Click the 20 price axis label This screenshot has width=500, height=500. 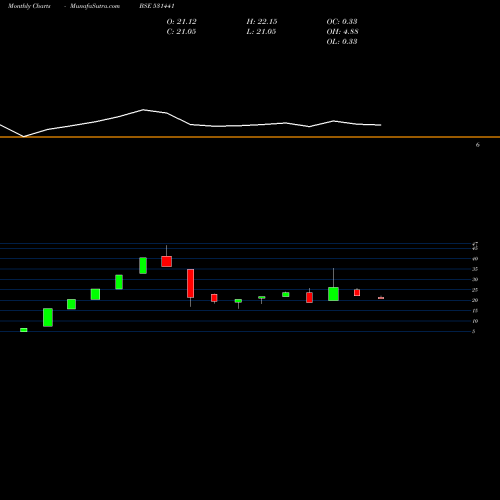click(x=475, y=300)
